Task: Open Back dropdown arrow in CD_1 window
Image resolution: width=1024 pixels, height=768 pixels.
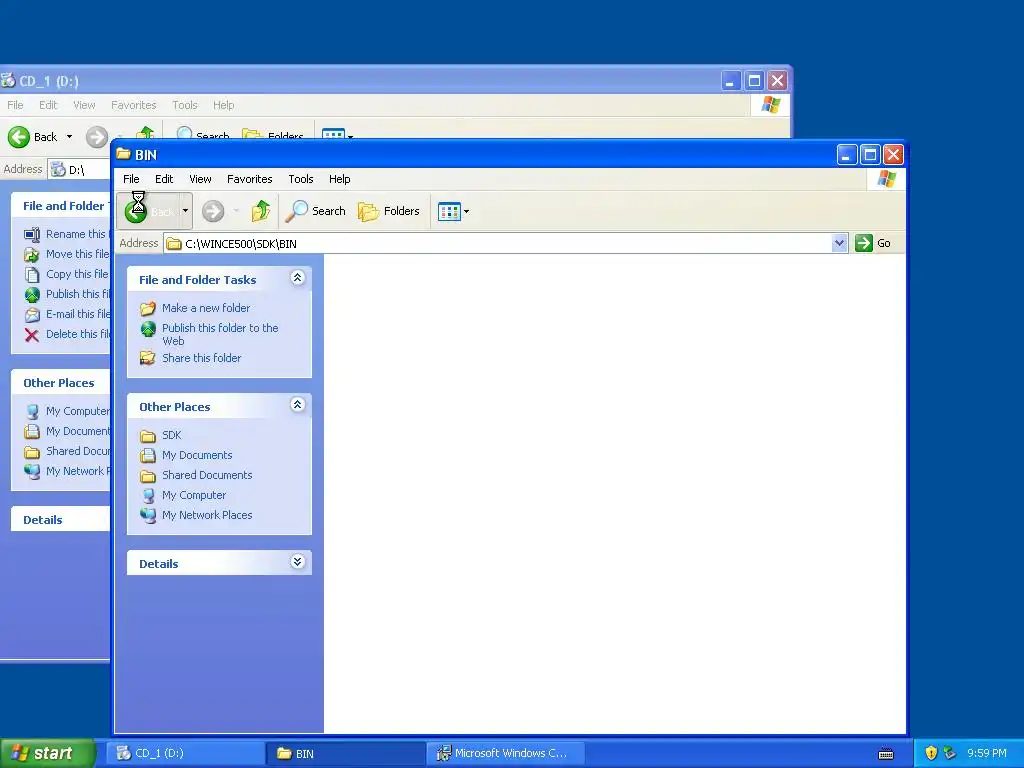Action: [69, 136]
